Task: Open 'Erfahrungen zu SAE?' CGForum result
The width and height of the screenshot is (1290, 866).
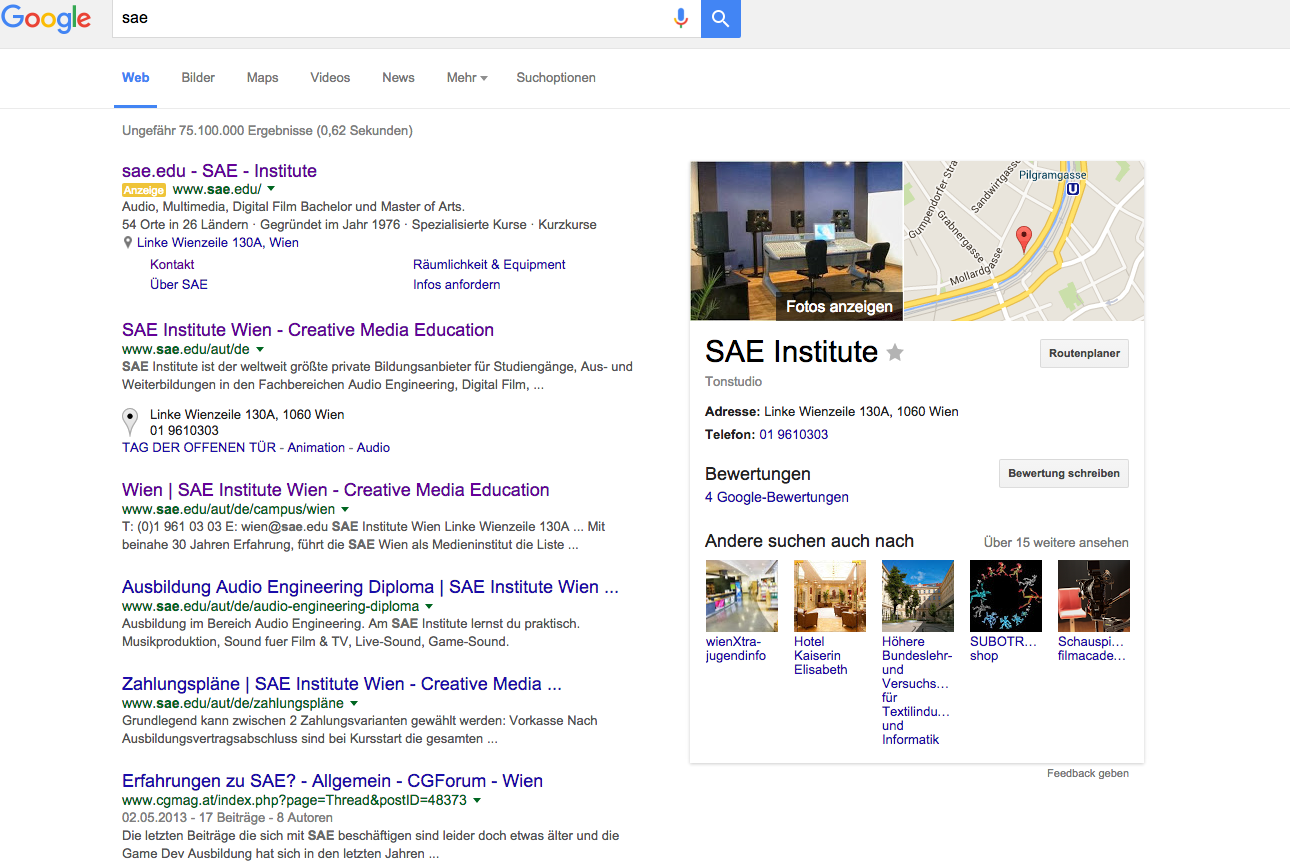Action: click(x=332, y=781)
